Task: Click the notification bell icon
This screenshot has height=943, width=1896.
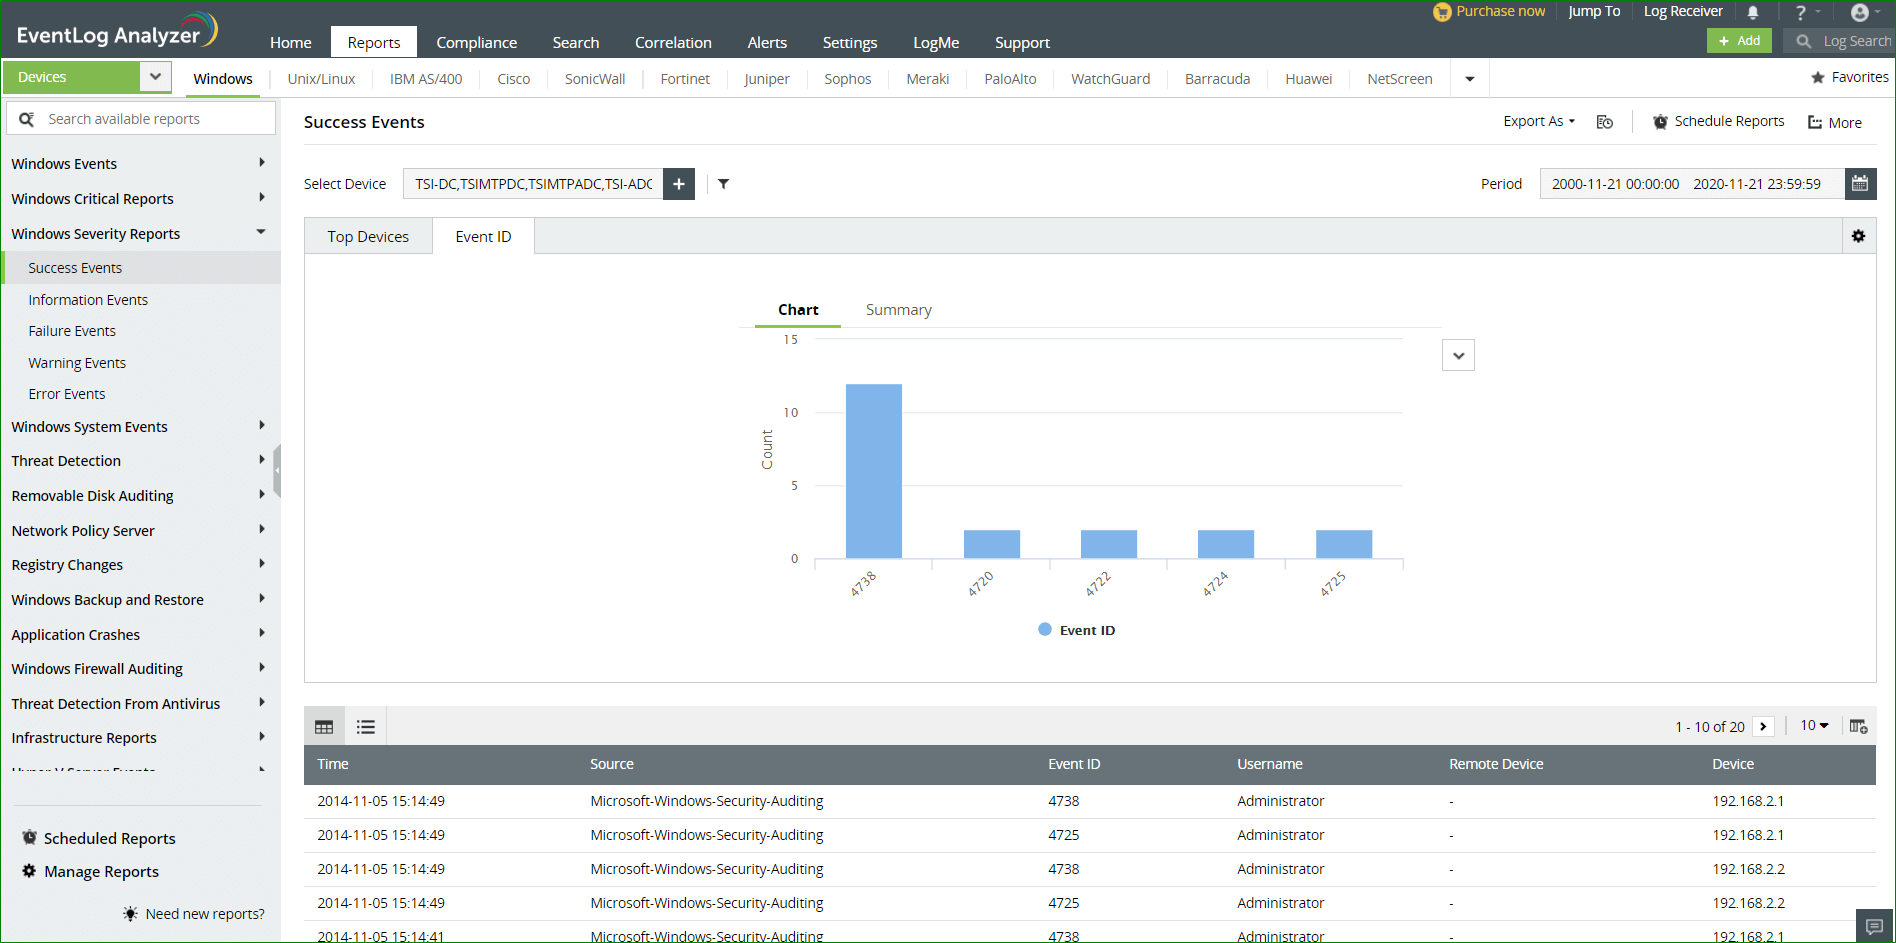Action: (1753, 12)
